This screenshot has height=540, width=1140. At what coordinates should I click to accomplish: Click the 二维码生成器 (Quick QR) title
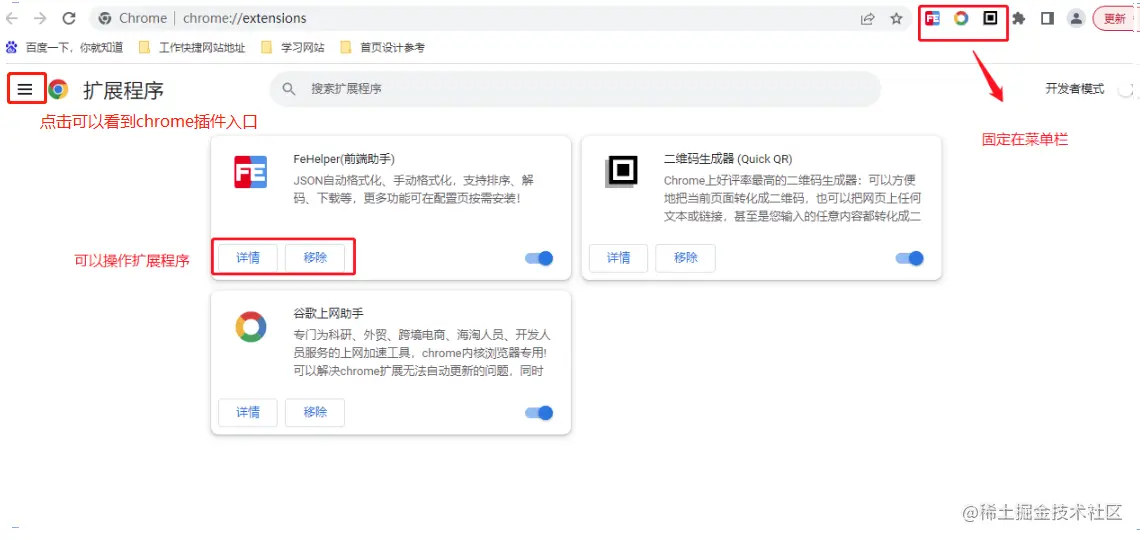click(728, 158)
